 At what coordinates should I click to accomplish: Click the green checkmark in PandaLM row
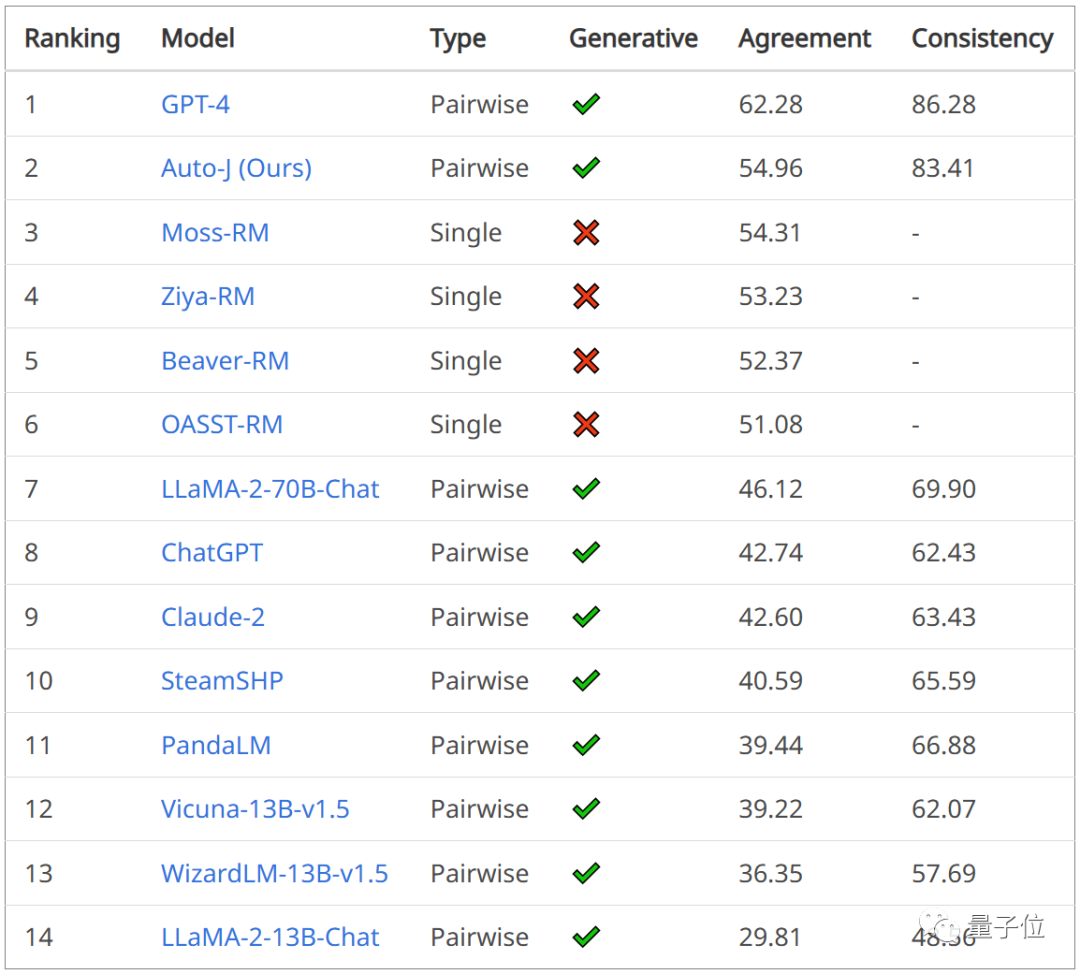(x=586, y=745)
